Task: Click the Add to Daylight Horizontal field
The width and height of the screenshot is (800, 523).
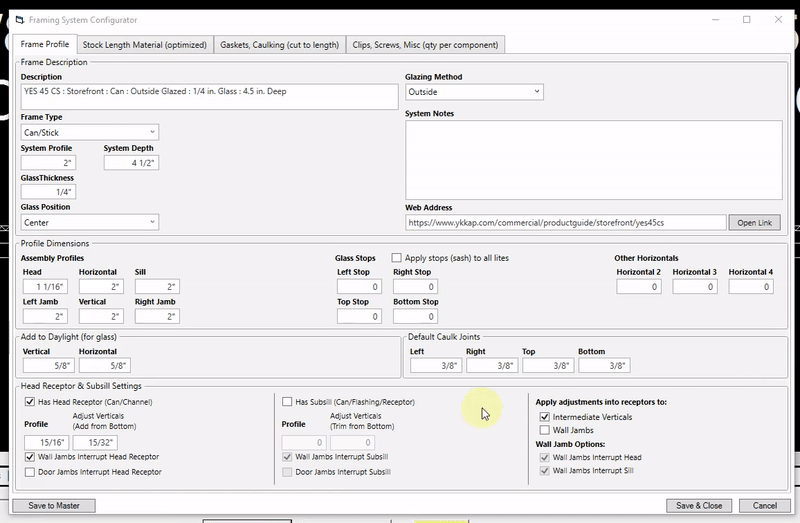Action: pyautogui.click(x=105, y=365)
